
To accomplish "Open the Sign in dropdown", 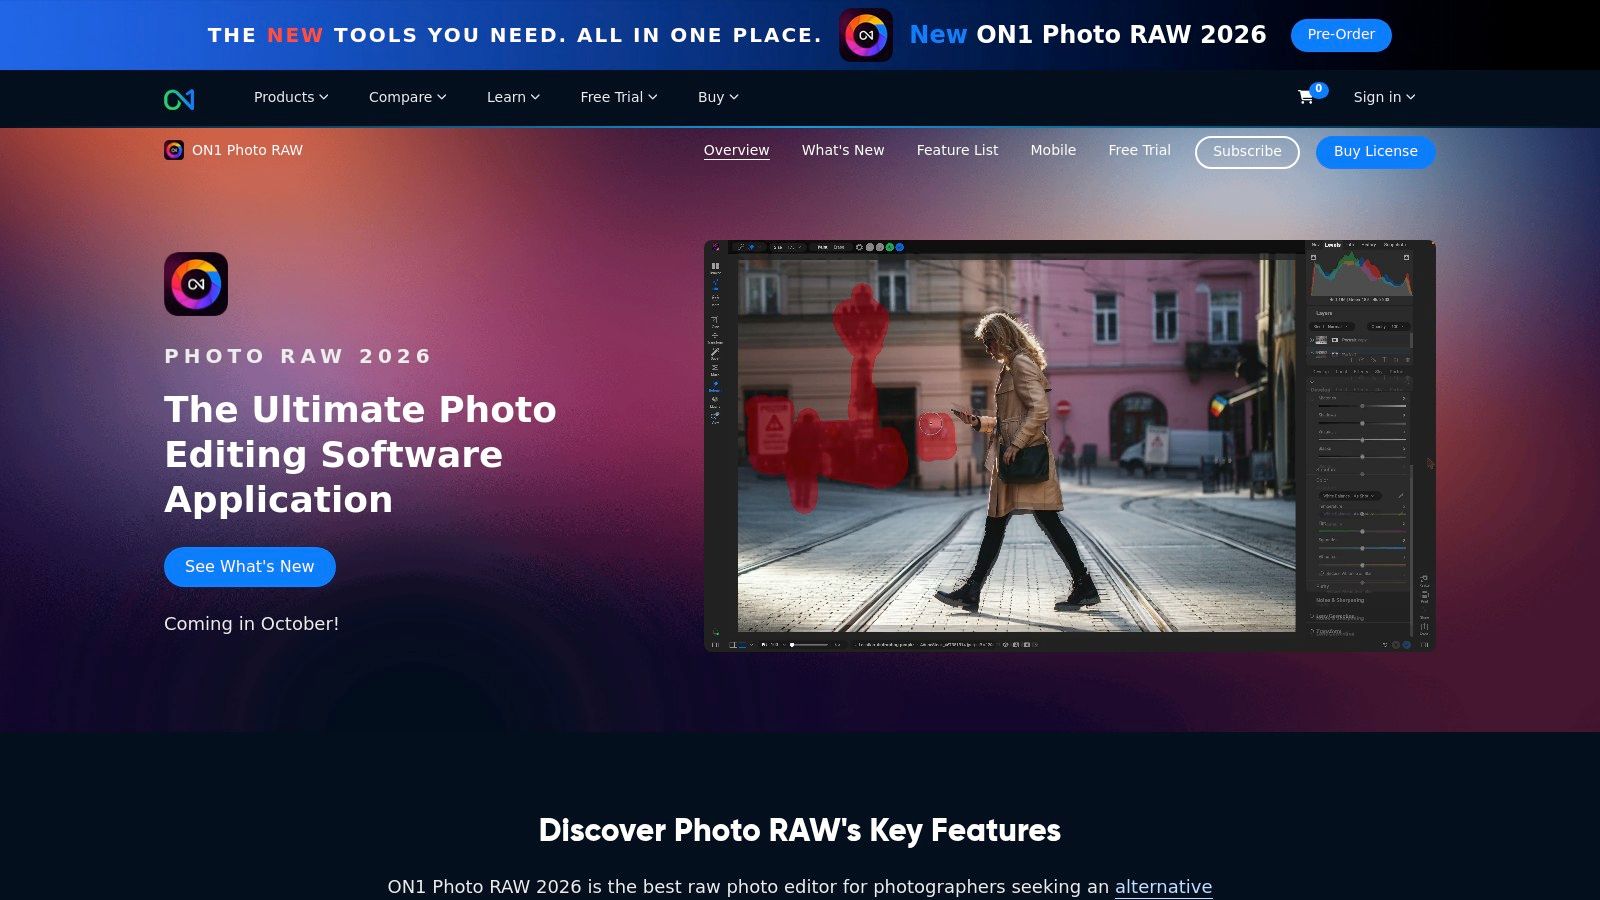I will point(1383,97).
